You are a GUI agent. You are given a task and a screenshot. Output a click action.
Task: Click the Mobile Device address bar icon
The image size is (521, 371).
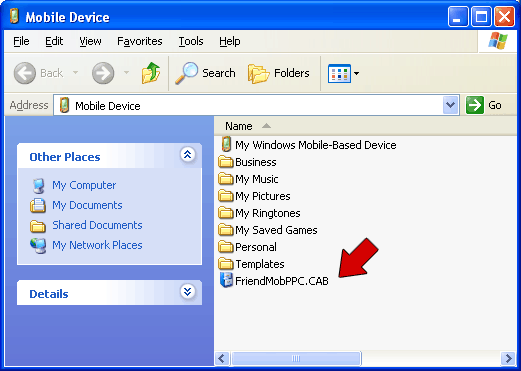click(x=64, y=105)
